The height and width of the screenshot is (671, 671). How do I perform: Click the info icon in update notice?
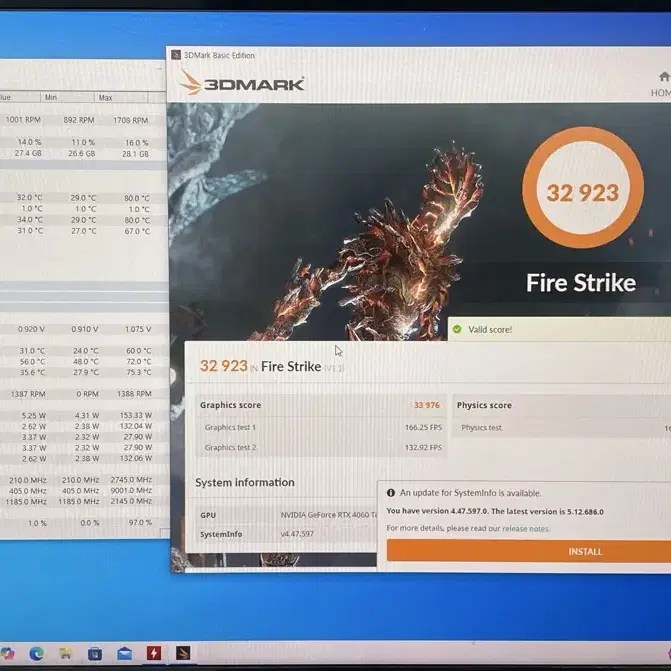click(391, 493)
